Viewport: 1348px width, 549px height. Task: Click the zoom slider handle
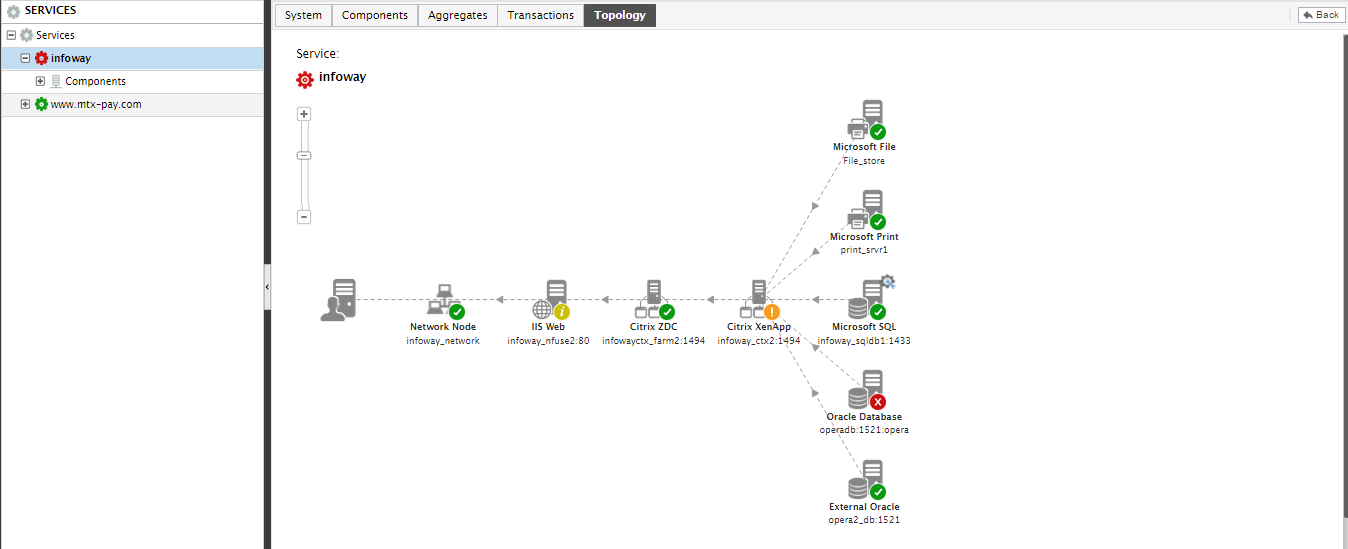click(304, 155)
